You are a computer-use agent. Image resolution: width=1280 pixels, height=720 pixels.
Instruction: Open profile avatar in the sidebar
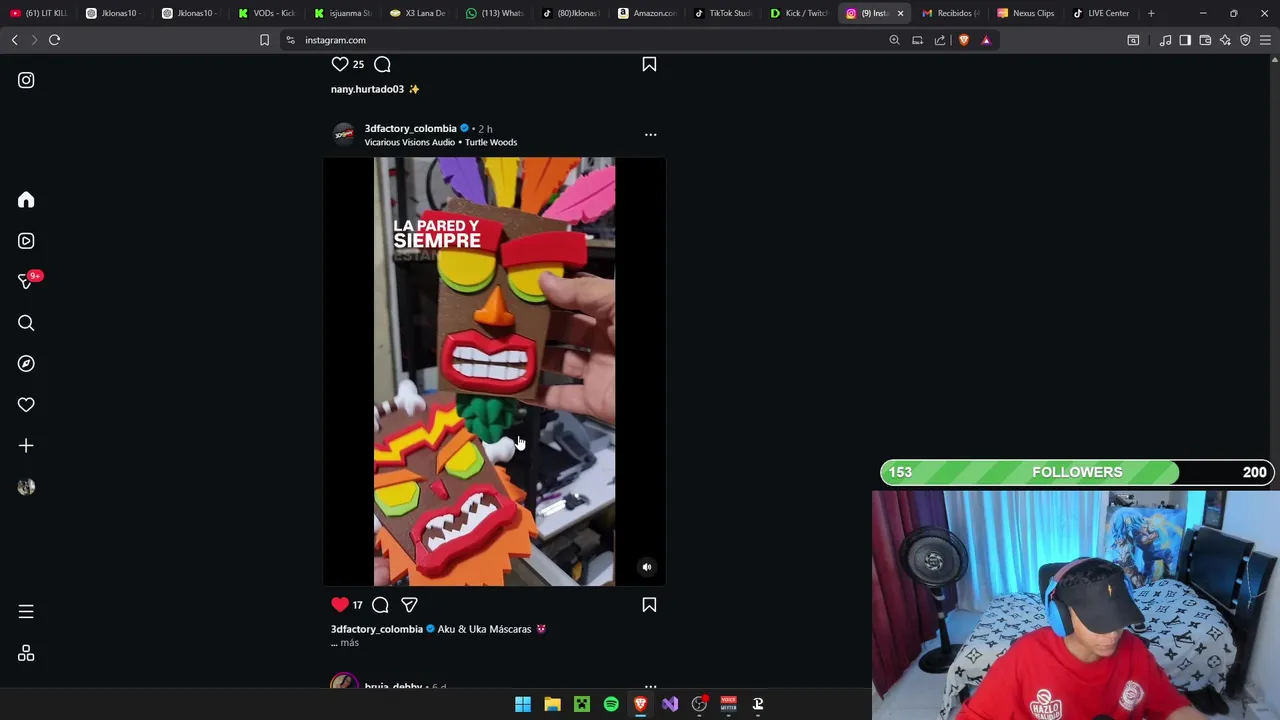26,487
